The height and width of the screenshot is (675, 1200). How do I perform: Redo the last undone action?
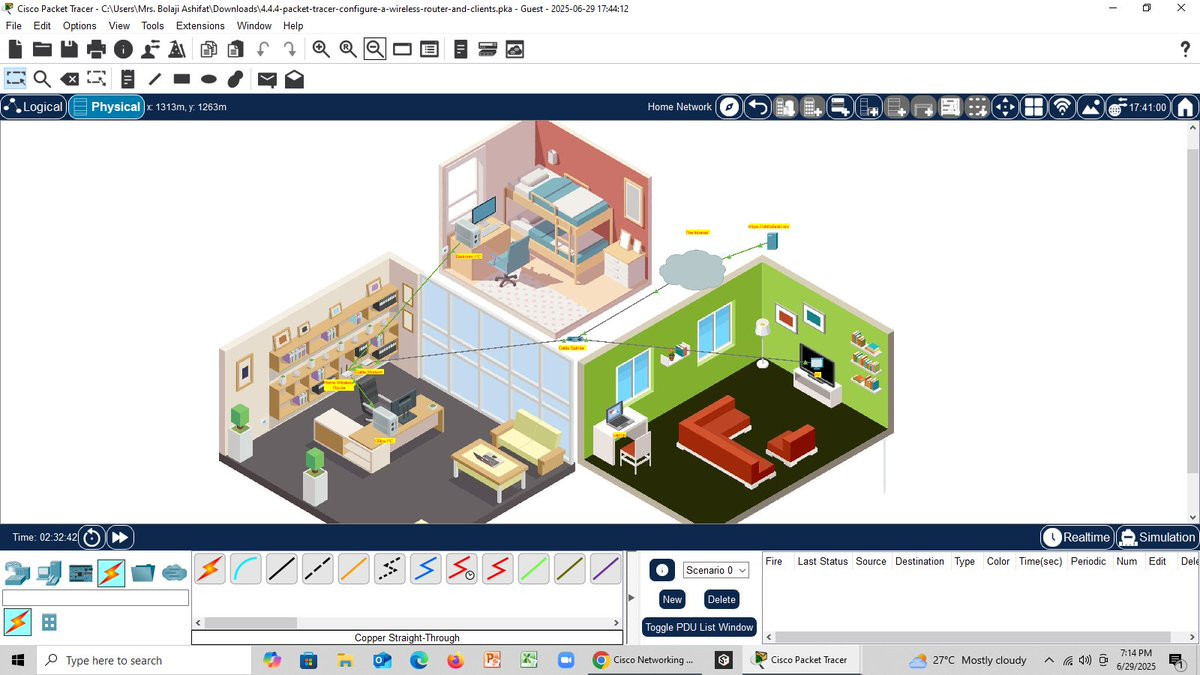click(x=290, y=49)
